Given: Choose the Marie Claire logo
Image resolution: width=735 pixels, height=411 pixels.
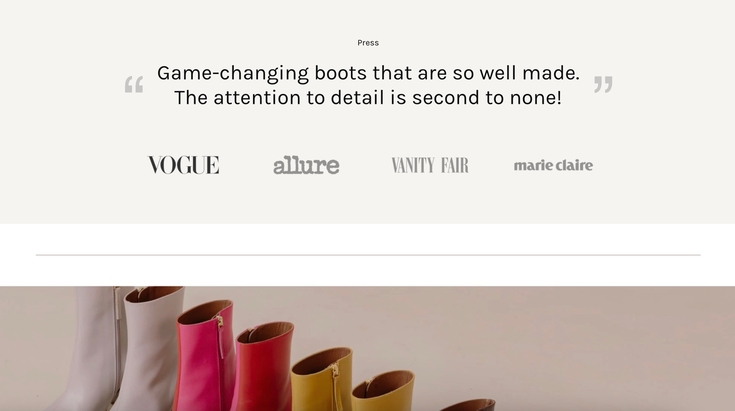Looking at the screenshot, I should click(x=553, y=165).
